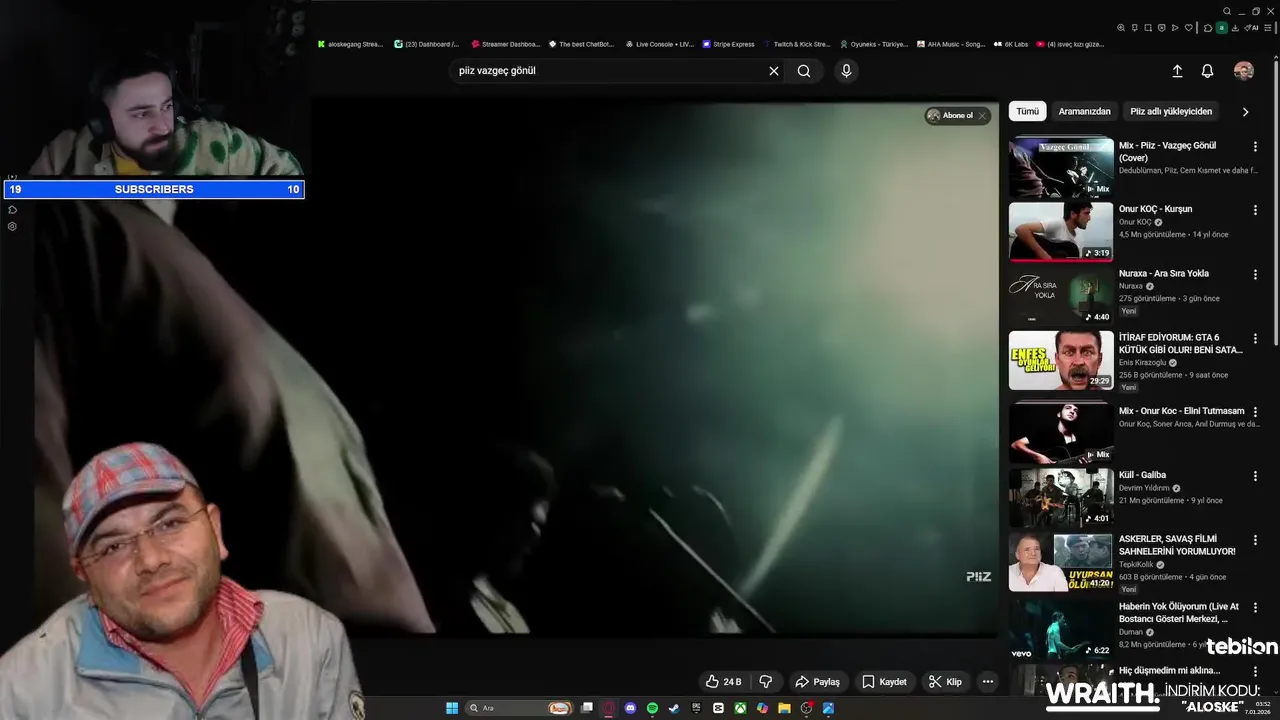Open Haberin Yok Ölüyorum video title
1280x720 pixels.
click(x=1178, y=613)
